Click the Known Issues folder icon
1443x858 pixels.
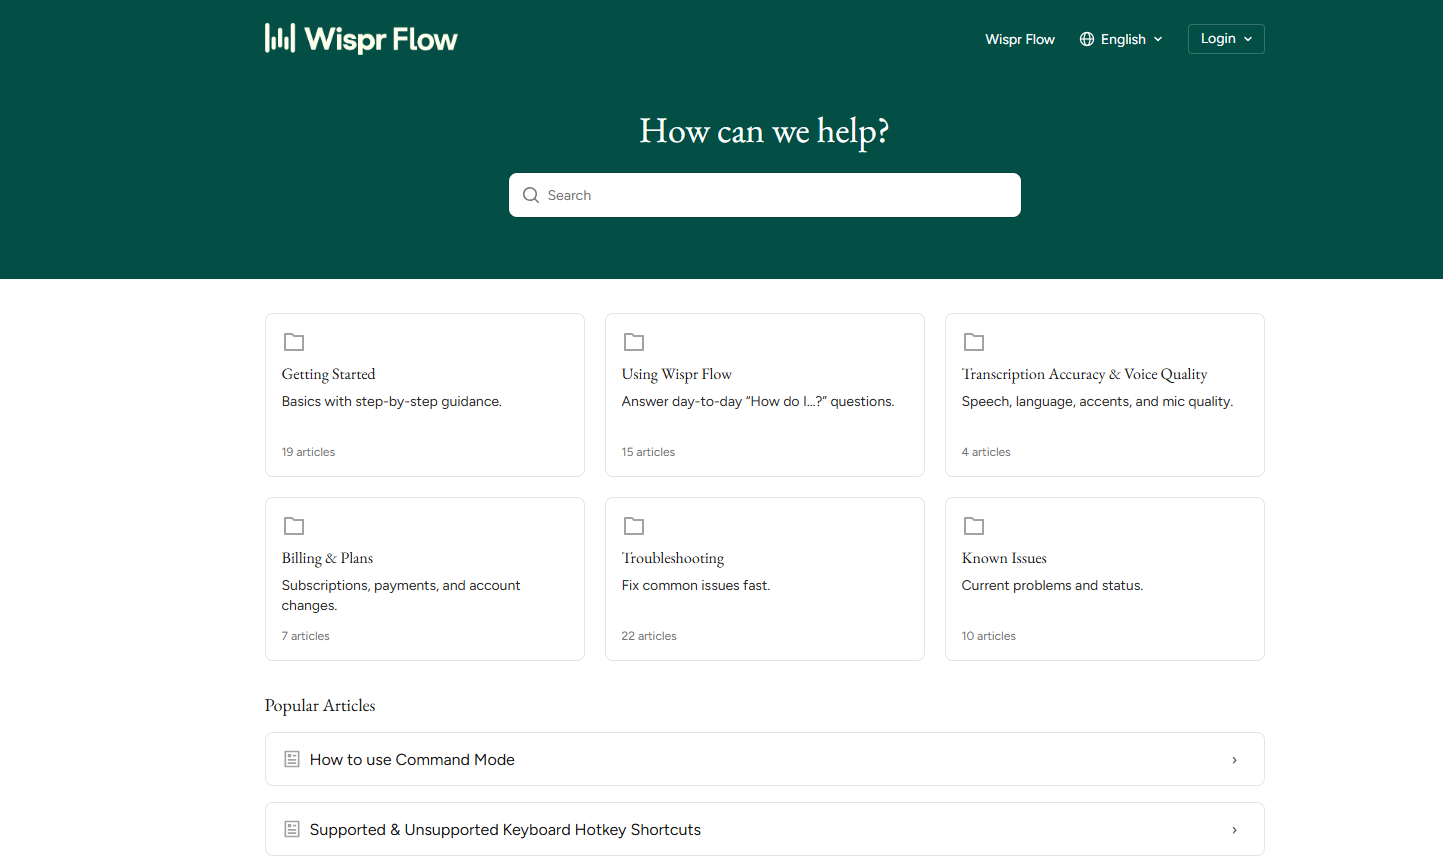(x=974, y=526)
